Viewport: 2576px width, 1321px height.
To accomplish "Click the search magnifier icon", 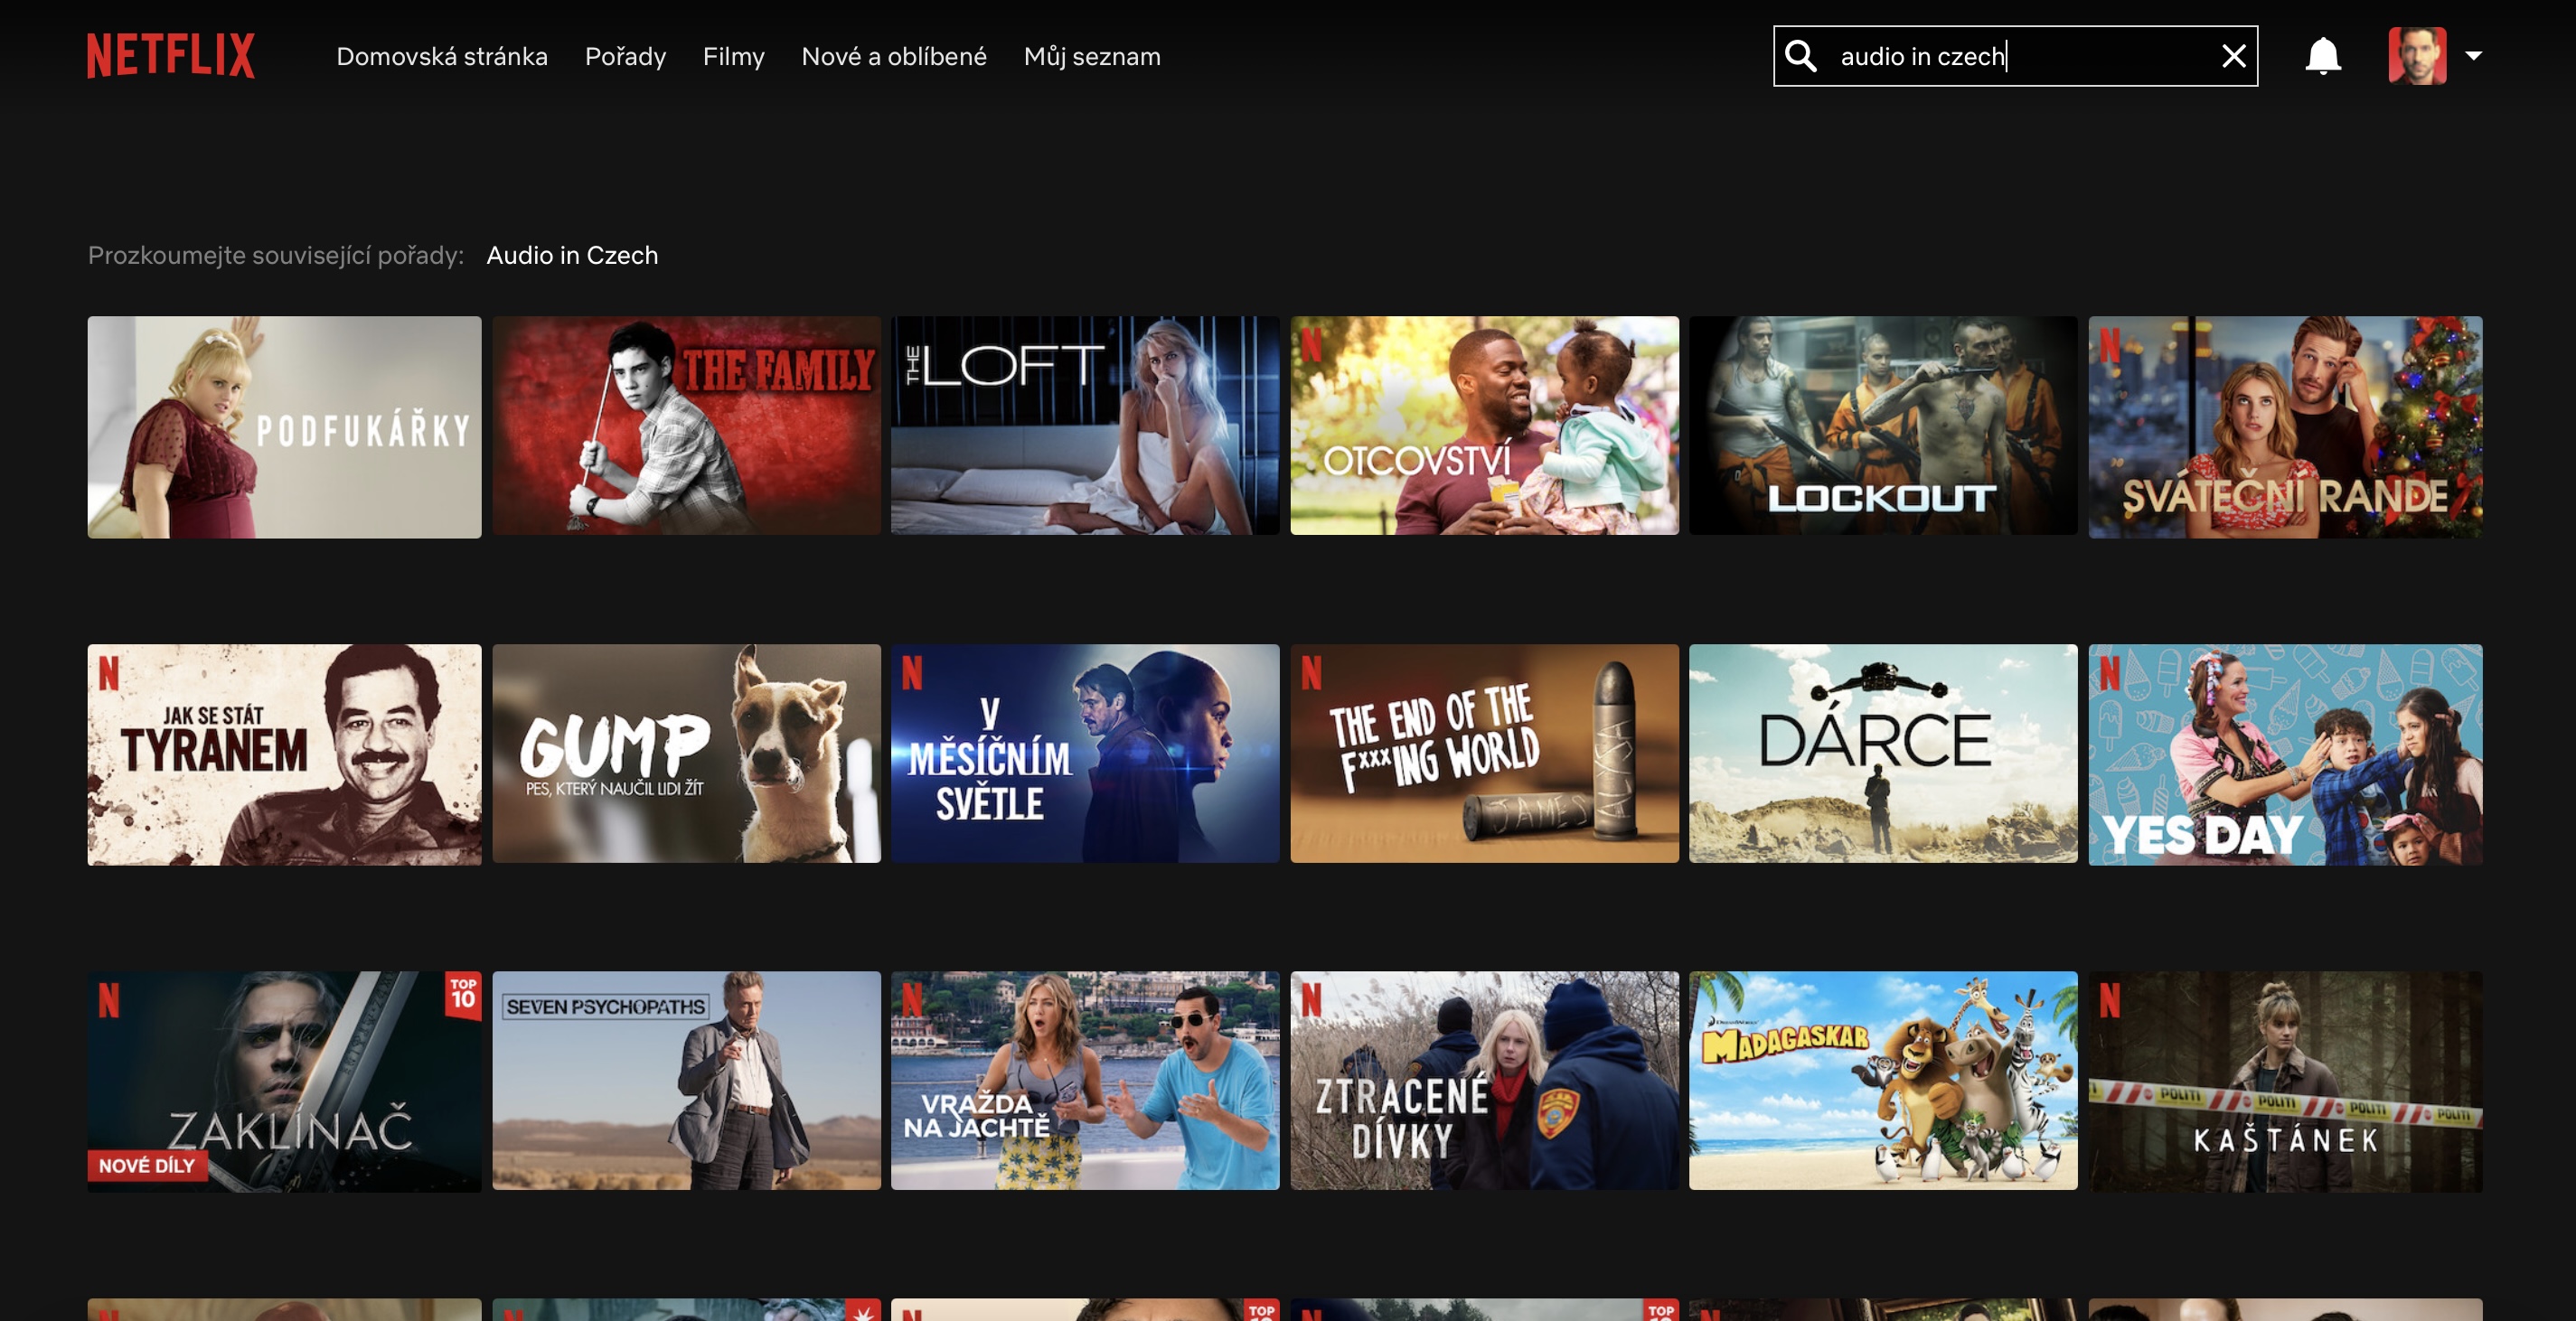I will [1800, 56].
